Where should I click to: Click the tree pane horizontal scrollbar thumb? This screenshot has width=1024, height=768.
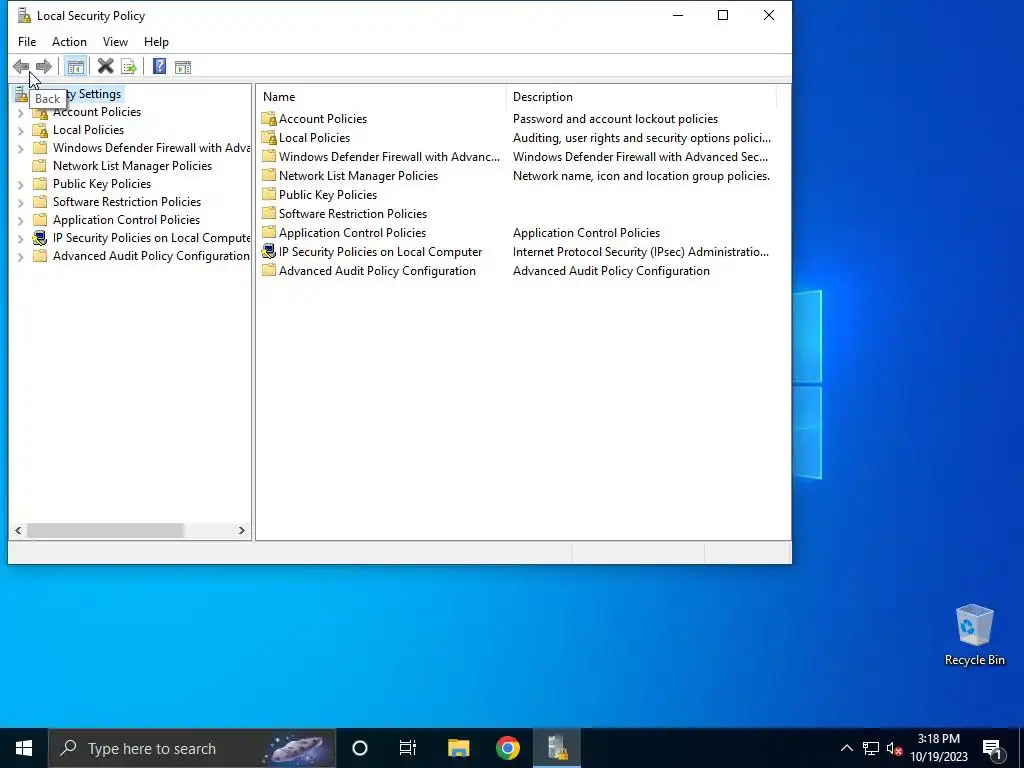[x=105, y=530]
